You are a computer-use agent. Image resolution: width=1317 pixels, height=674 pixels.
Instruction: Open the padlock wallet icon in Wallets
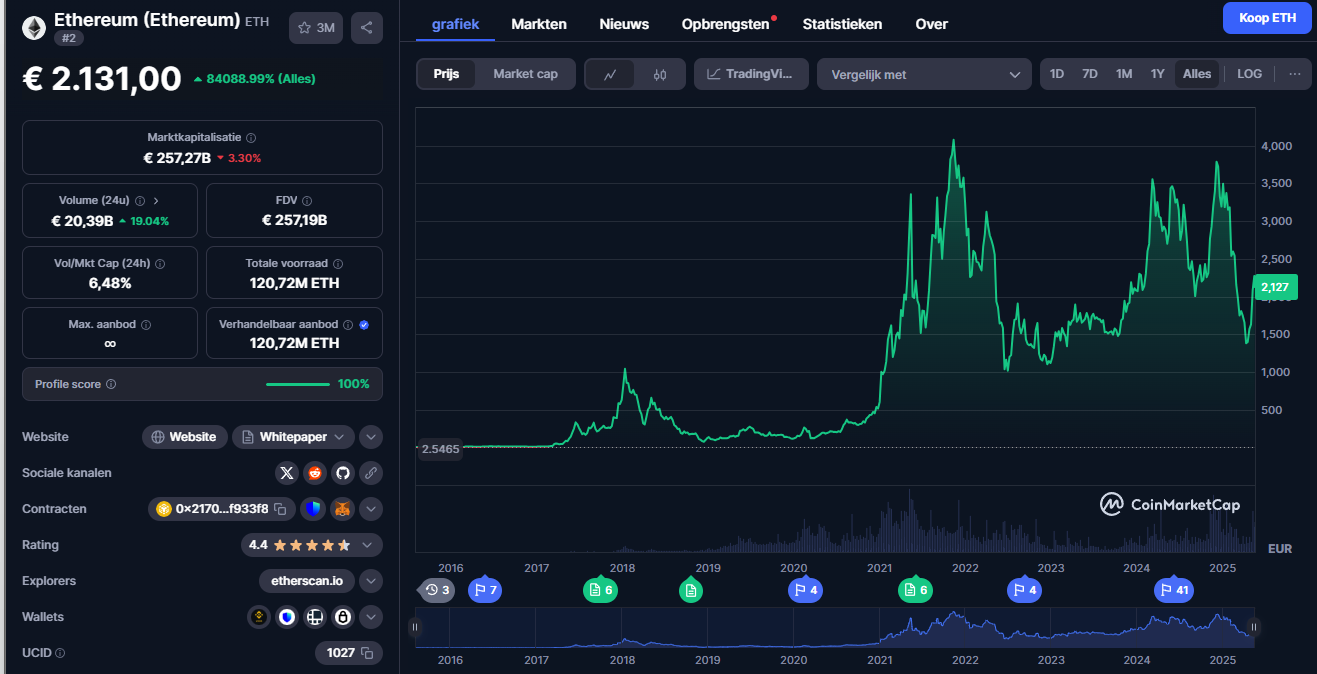343,617
